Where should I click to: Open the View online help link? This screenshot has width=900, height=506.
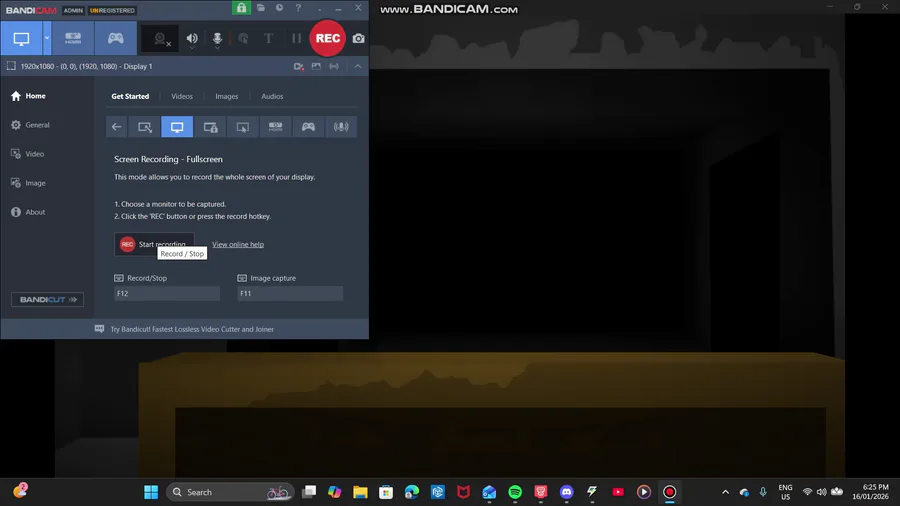click(x=238, y=244)
